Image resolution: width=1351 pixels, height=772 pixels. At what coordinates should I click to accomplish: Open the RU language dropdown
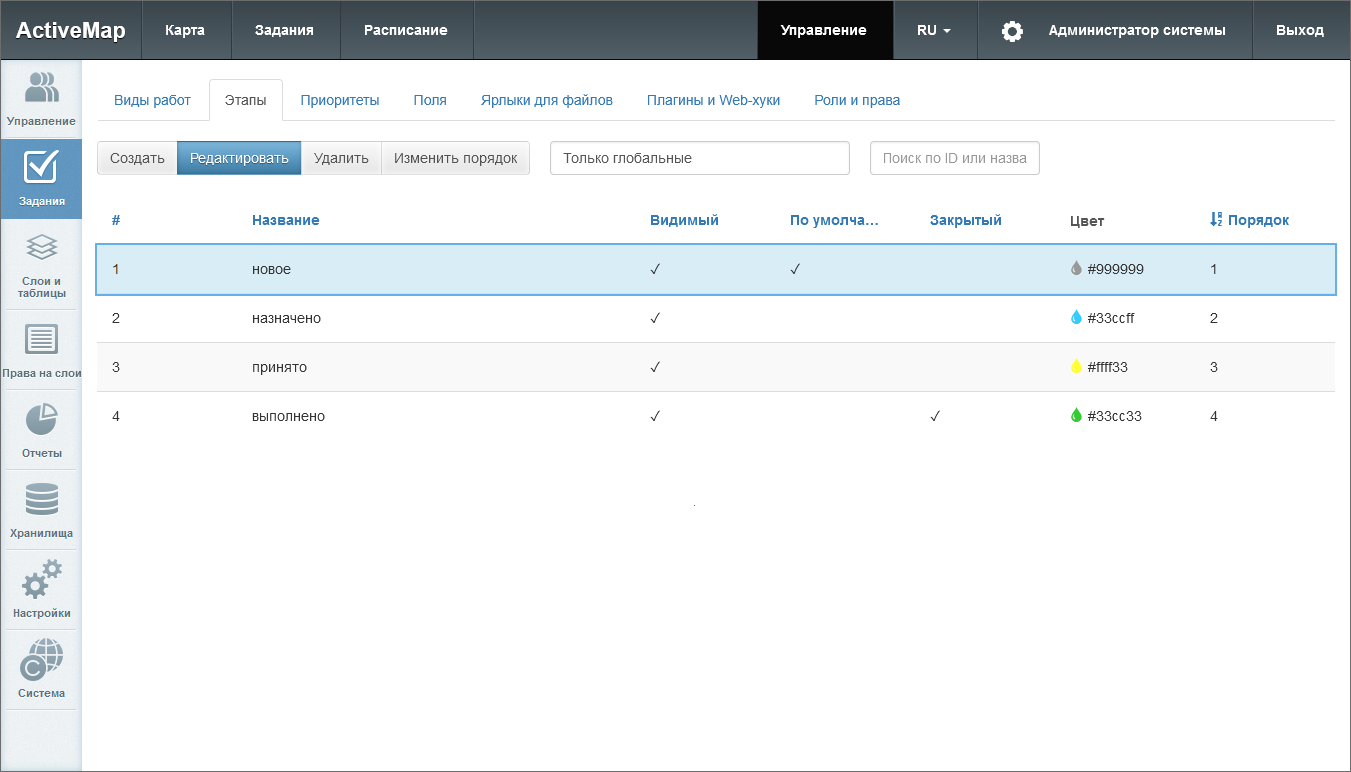(x=933, y=30)
